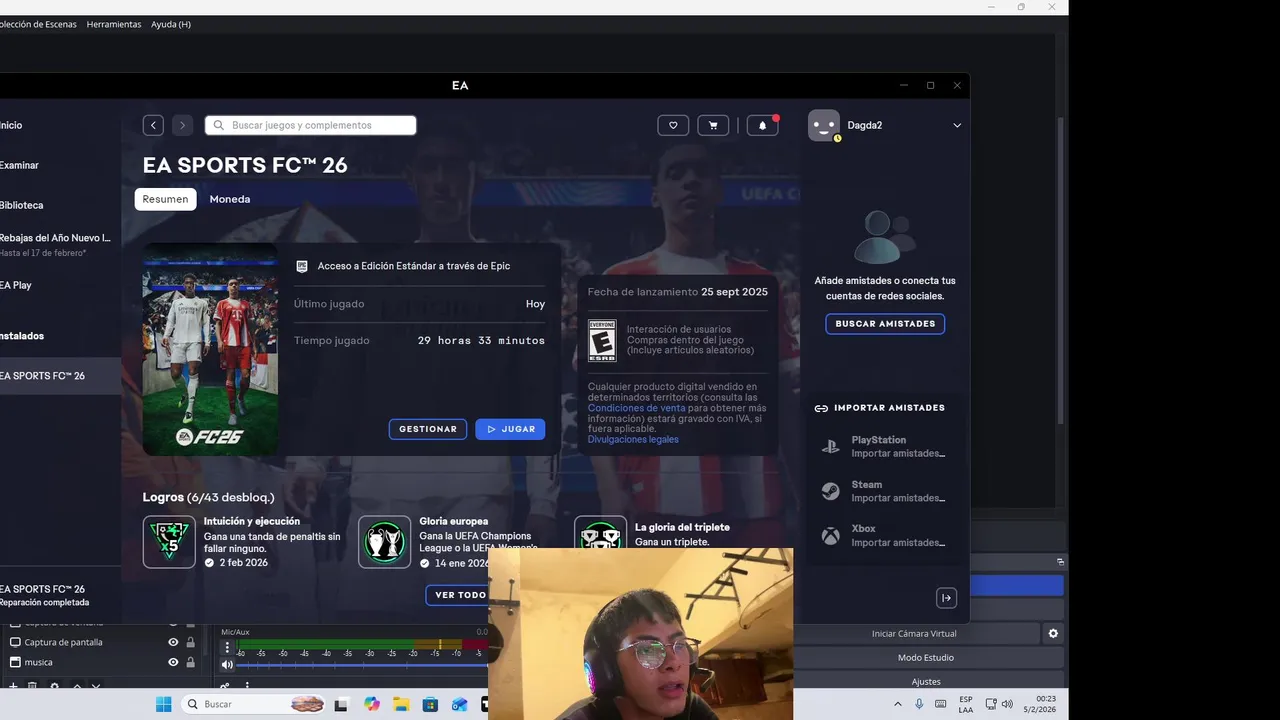Click Ajustes in OBS controls
The image size is (1280, 720).
click(926, 681)
